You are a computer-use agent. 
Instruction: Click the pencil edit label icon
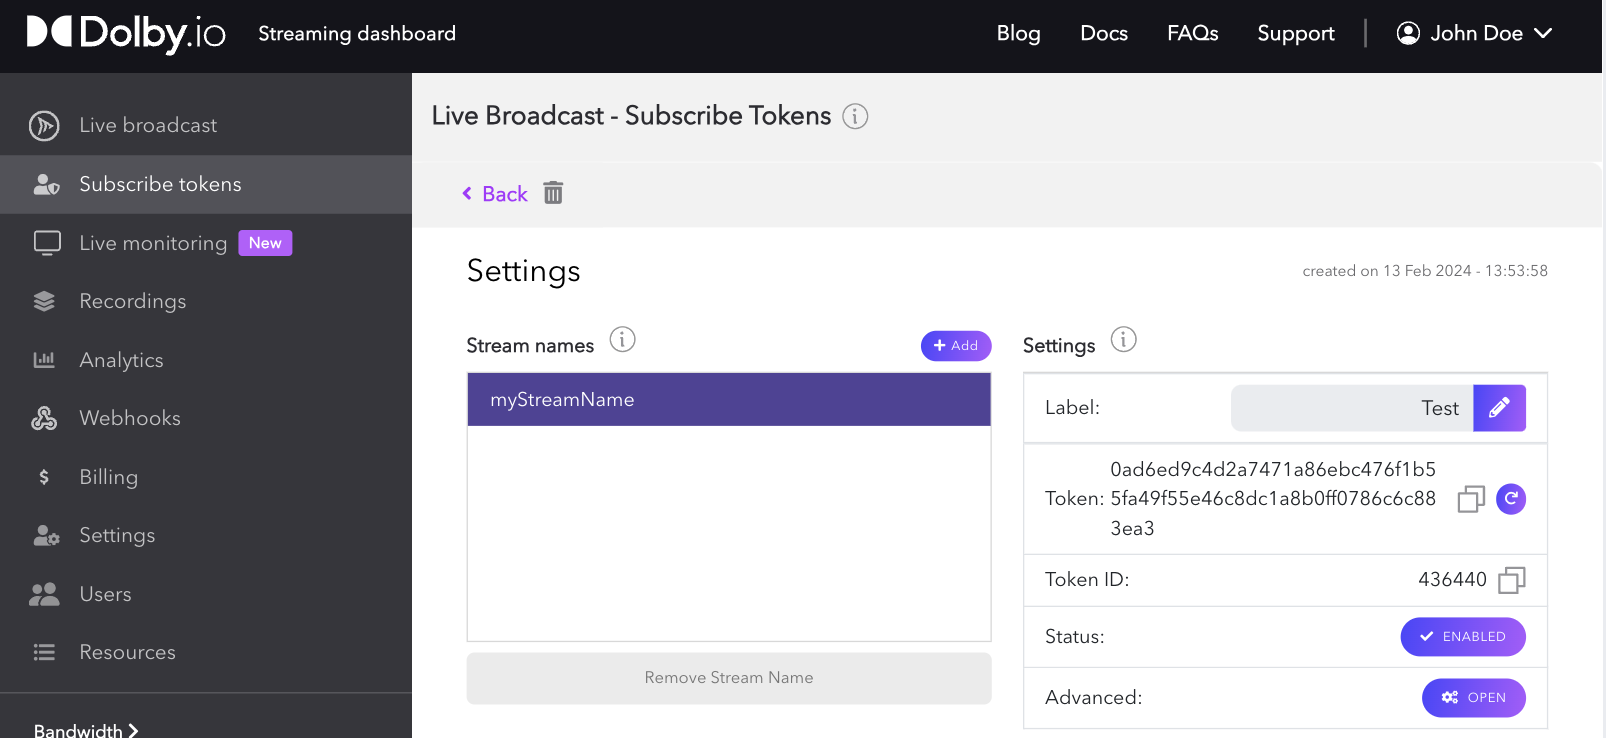1499,408
